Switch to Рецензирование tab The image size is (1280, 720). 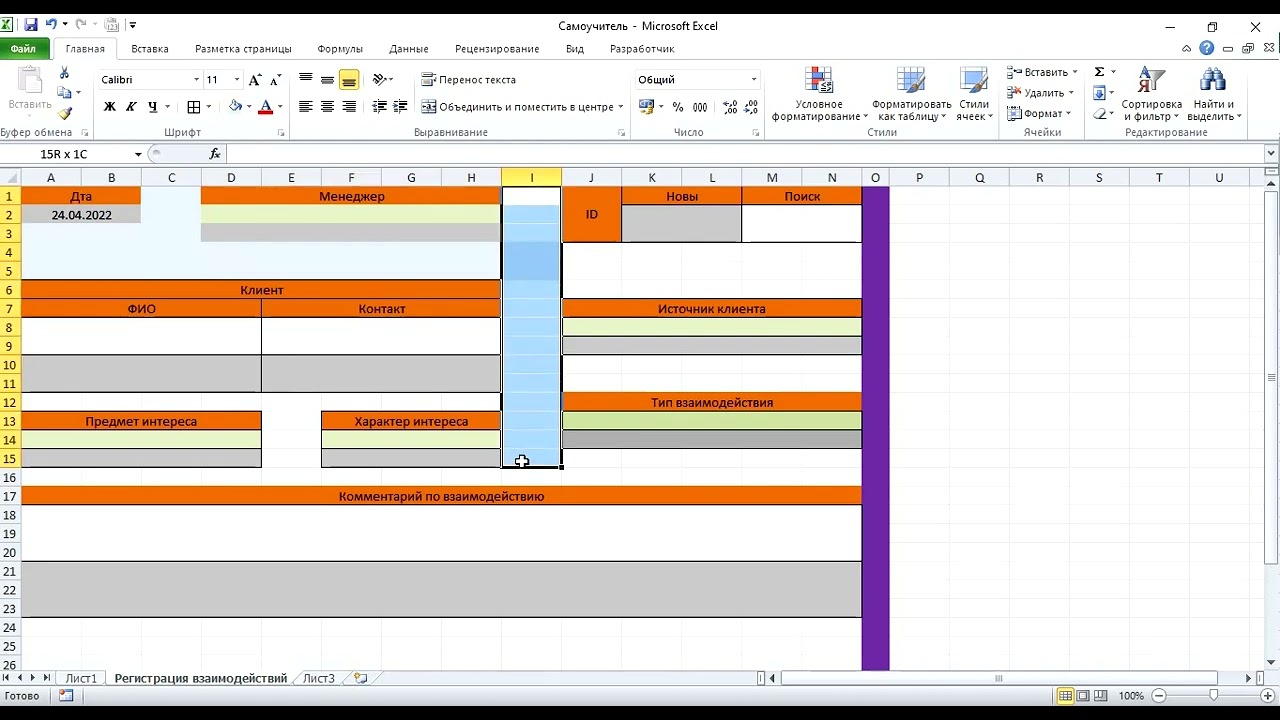click(x=497, y=49)
